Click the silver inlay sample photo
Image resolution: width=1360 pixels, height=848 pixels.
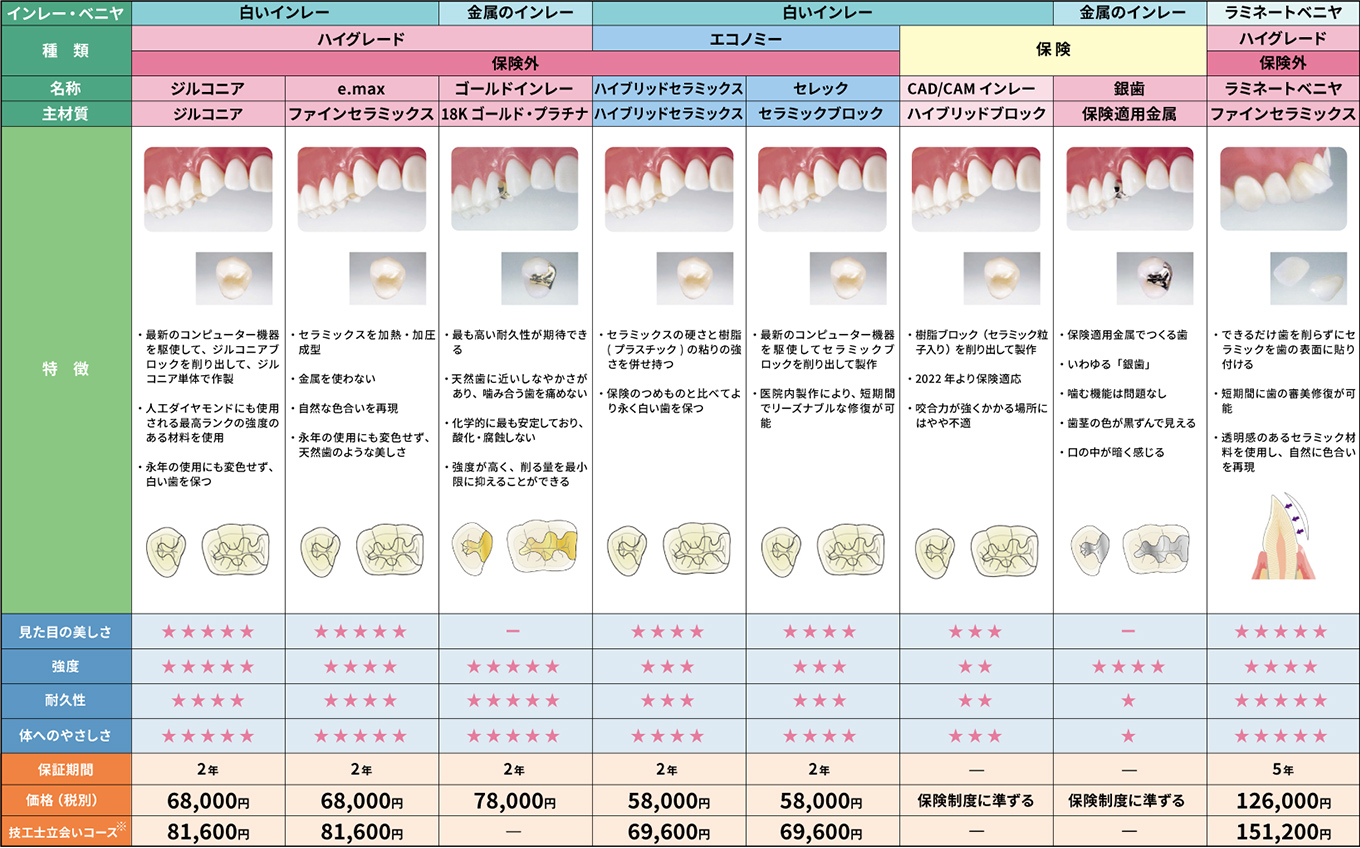(x=1155, y=278)
